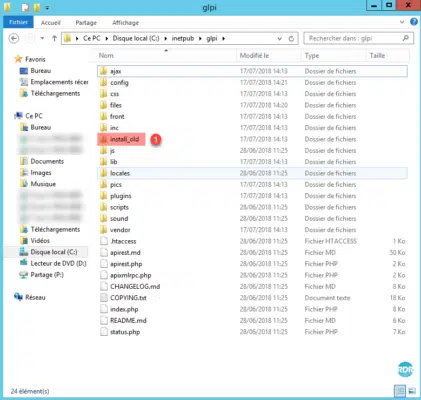
Task: Click inetpub breadcrumb segment
Action: 183,38
